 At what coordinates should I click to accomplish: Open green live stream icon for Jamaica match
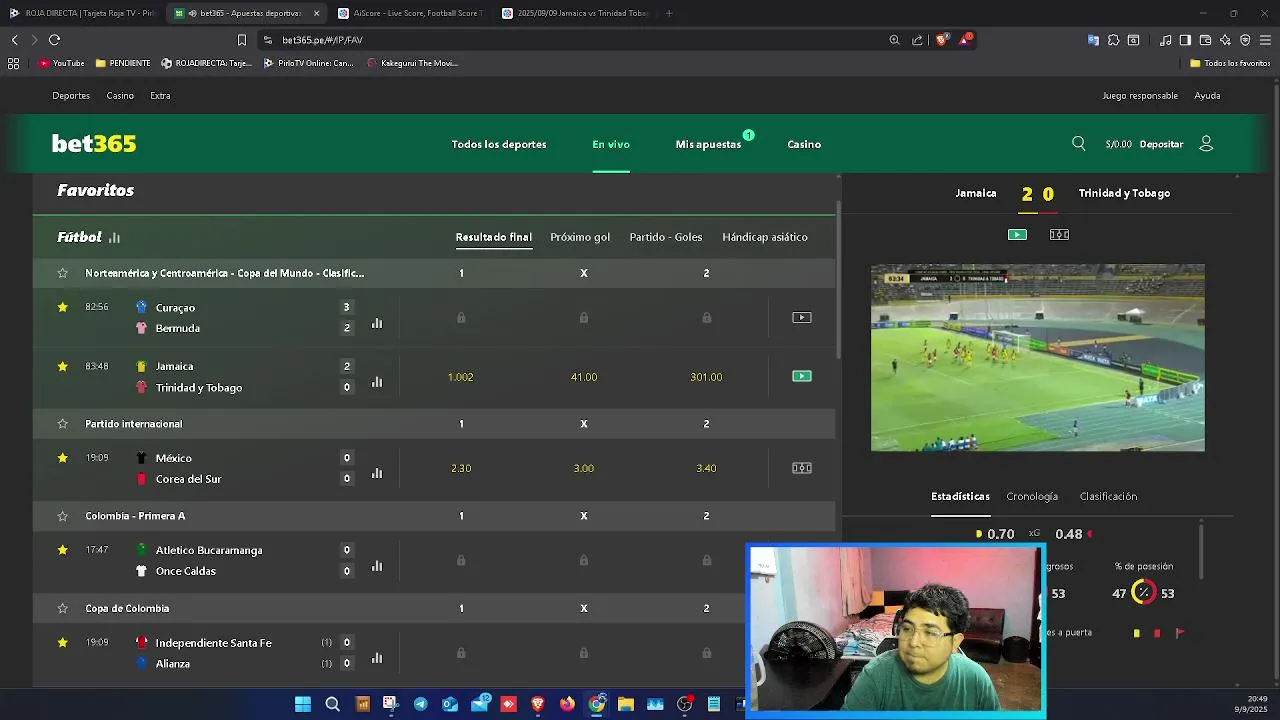[x=802, y=377]
